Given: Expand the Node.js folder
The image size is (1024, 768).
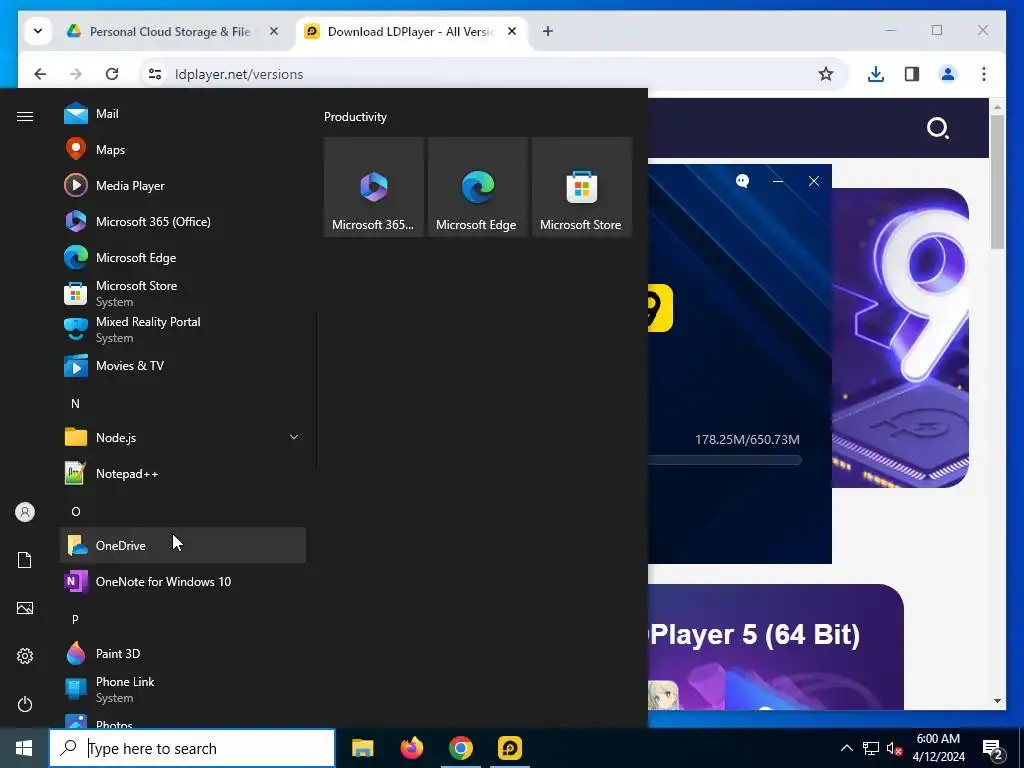Looking at the screenshot, I should 183,438.
